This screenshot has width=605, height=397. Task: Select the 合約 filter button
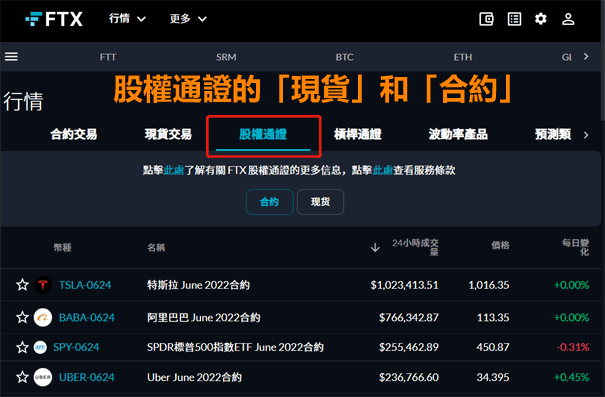click(269, 202)
